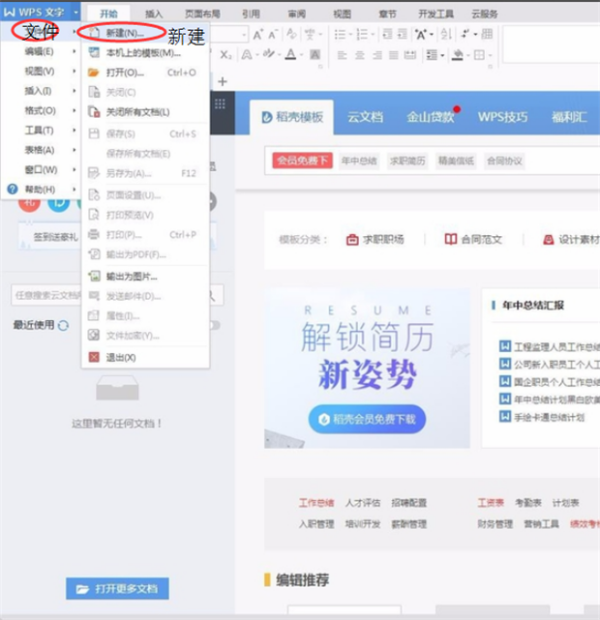Viewport: 600px width, 620px height.
Task: Switch to the 审阅 ribbon tab
Action: pyautogui.click(x=297, y=14)
